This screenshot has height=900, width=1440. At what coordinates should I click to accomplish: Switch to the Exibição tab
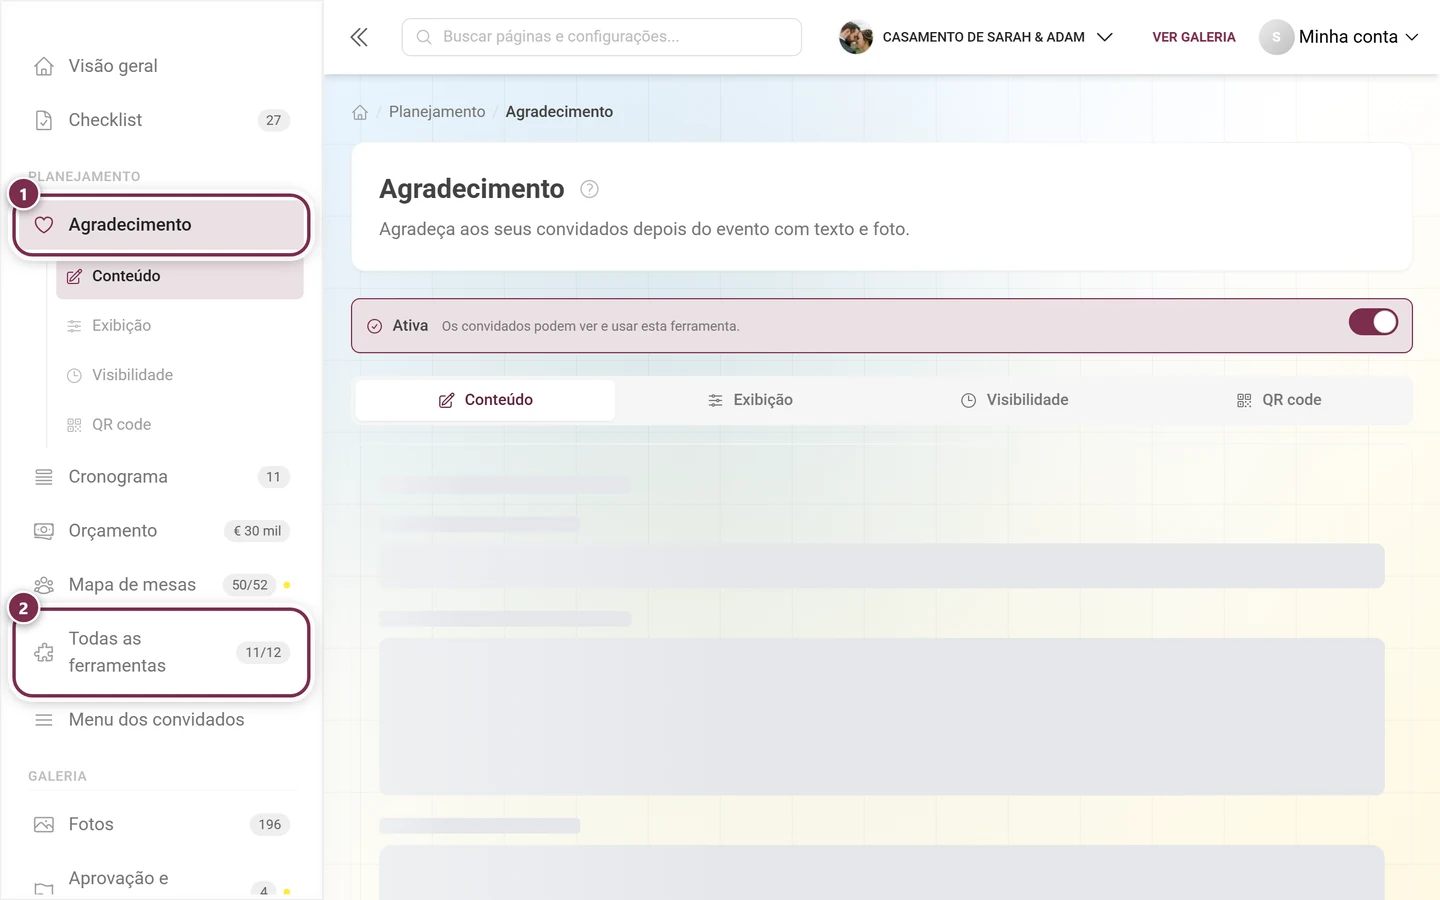pyautogui.click(x=750, y=400)
